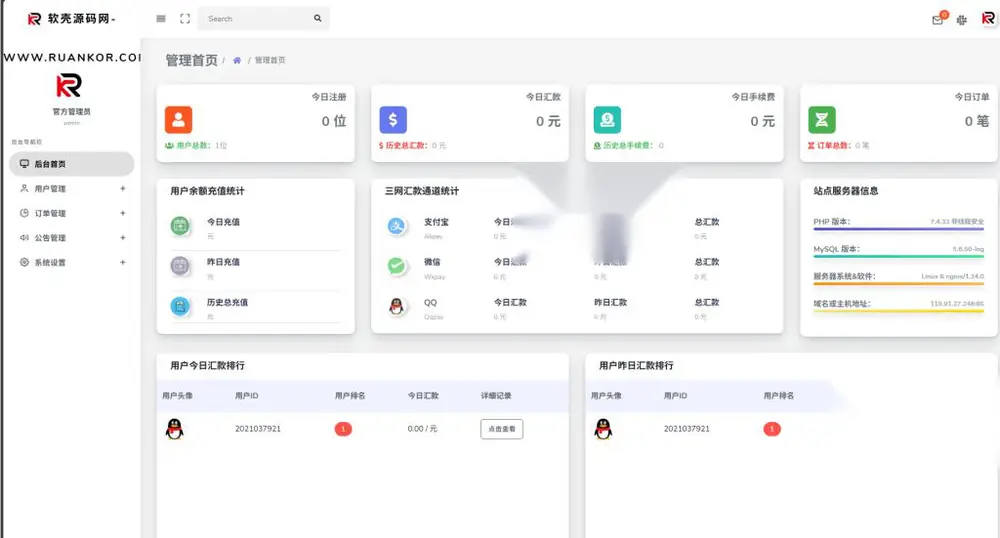Viewport: 1000px width, 538px height.
Task: Click the home icon in breadcrumb
Action: click(237, 60)
